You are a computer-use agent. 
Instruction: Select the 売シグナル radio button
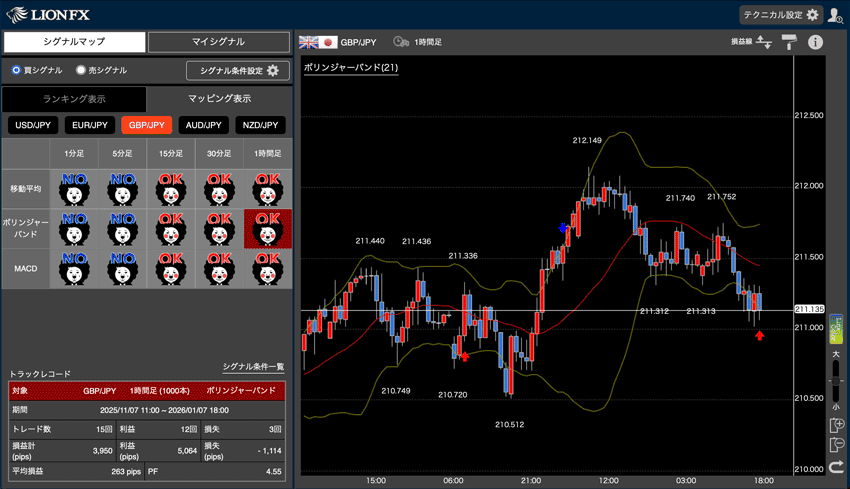point(81,70)
